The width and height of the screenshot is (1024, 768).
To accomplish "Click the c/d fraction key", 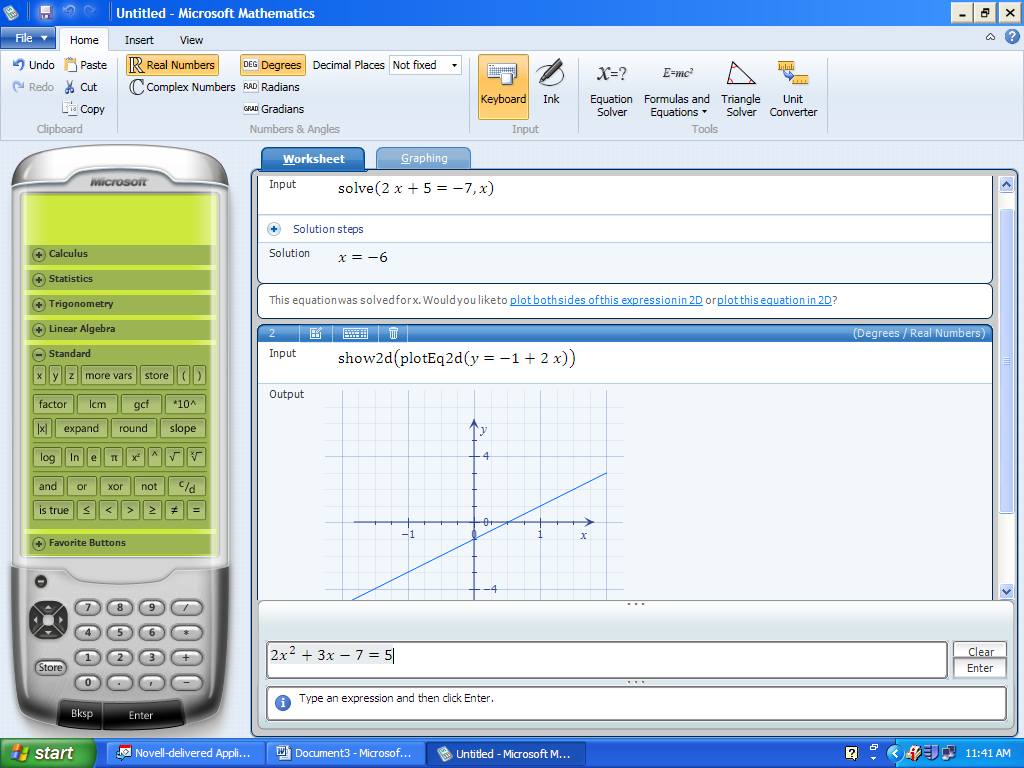I will 187,487.
